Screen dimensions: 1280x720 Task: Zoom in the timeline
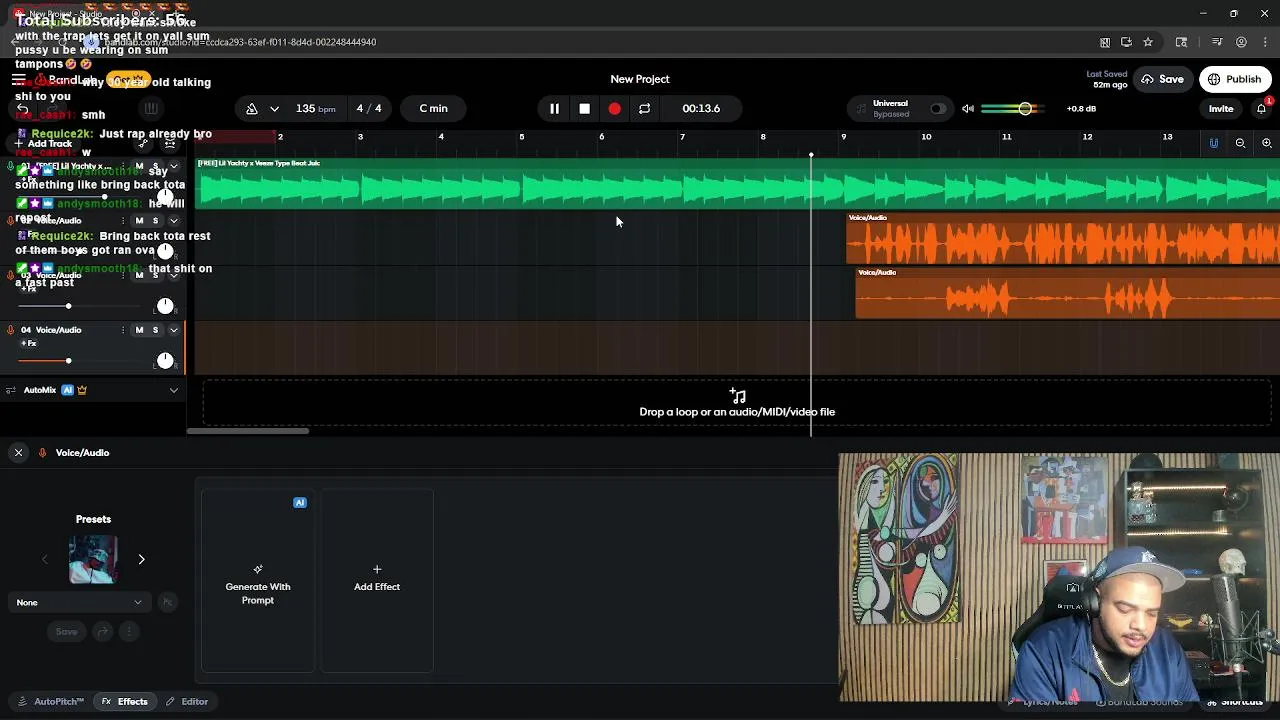[x=1267, y=144]
